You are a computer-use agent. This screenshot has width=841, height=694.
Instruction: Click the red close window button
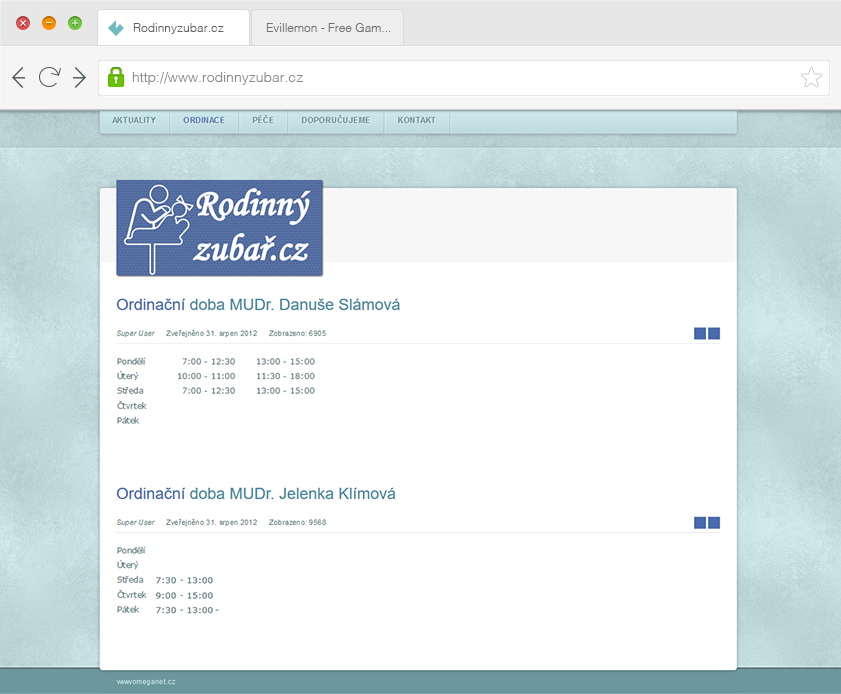coord(23,23)
